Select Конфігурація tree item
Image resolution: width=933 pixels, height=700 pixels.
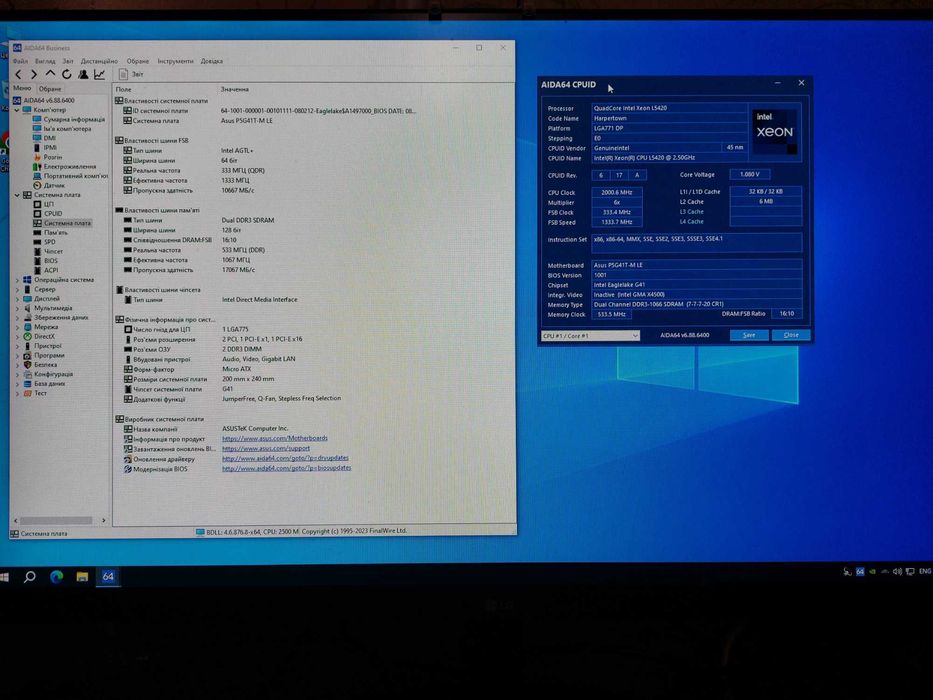click(49, 374)
